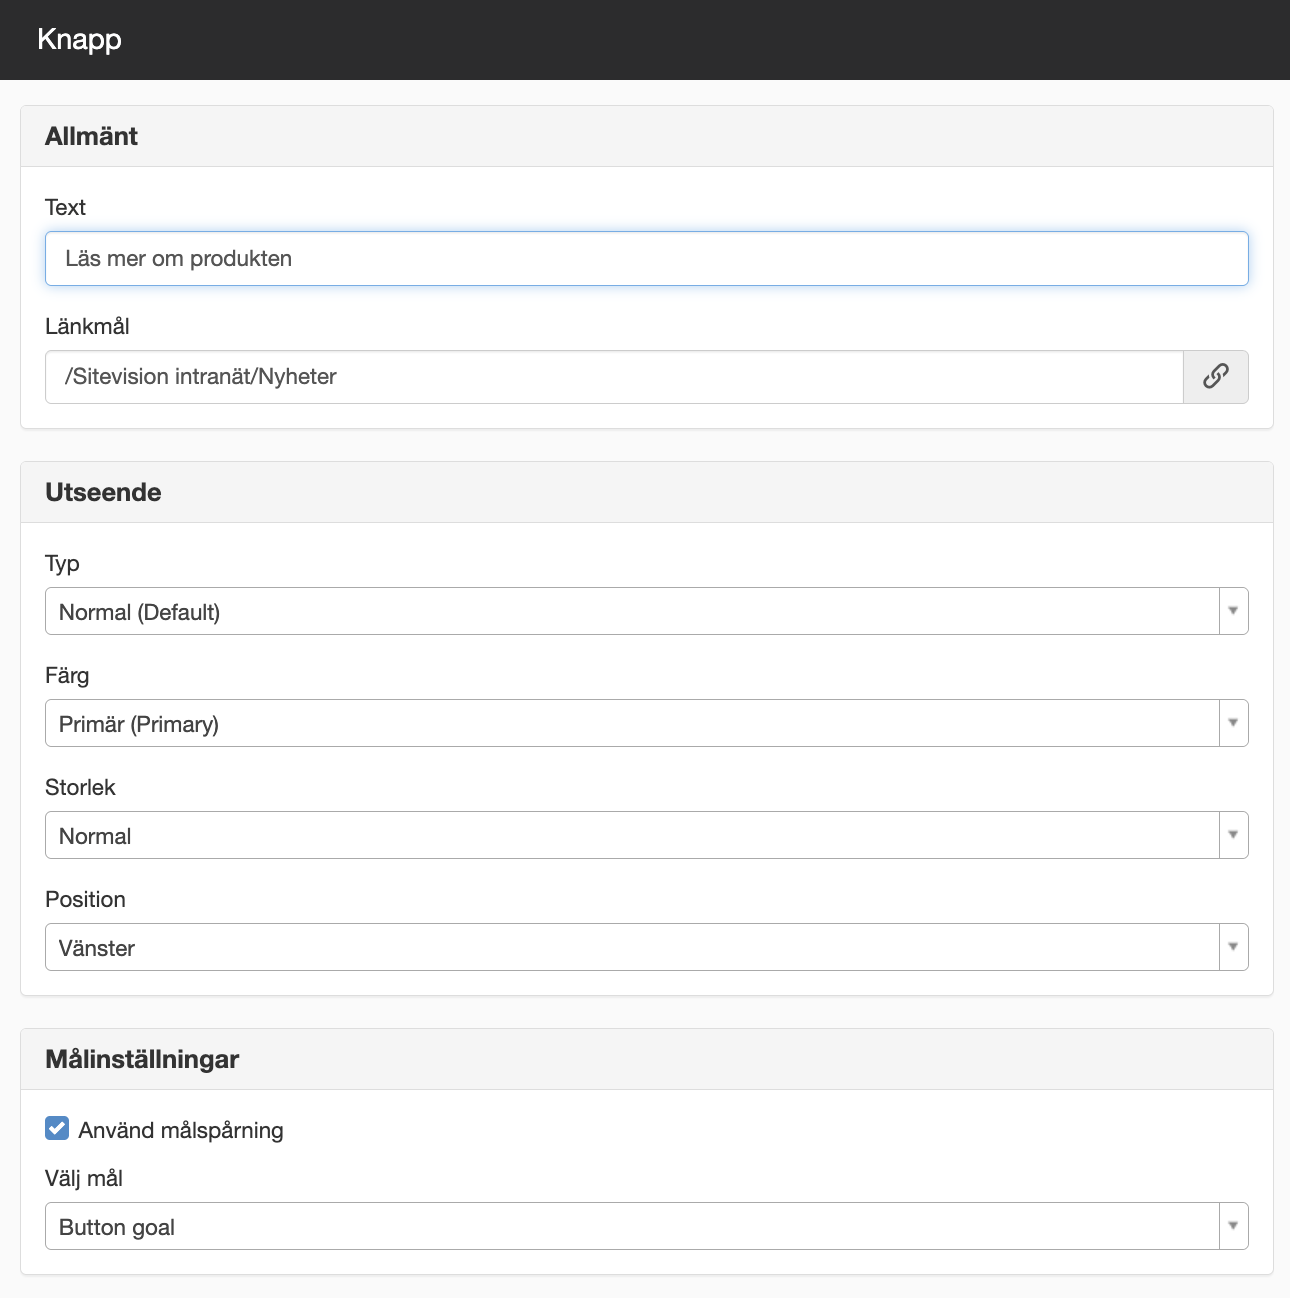
Task: Click the Färg dropdown arrow
Action: click(x=1233, y=723)
